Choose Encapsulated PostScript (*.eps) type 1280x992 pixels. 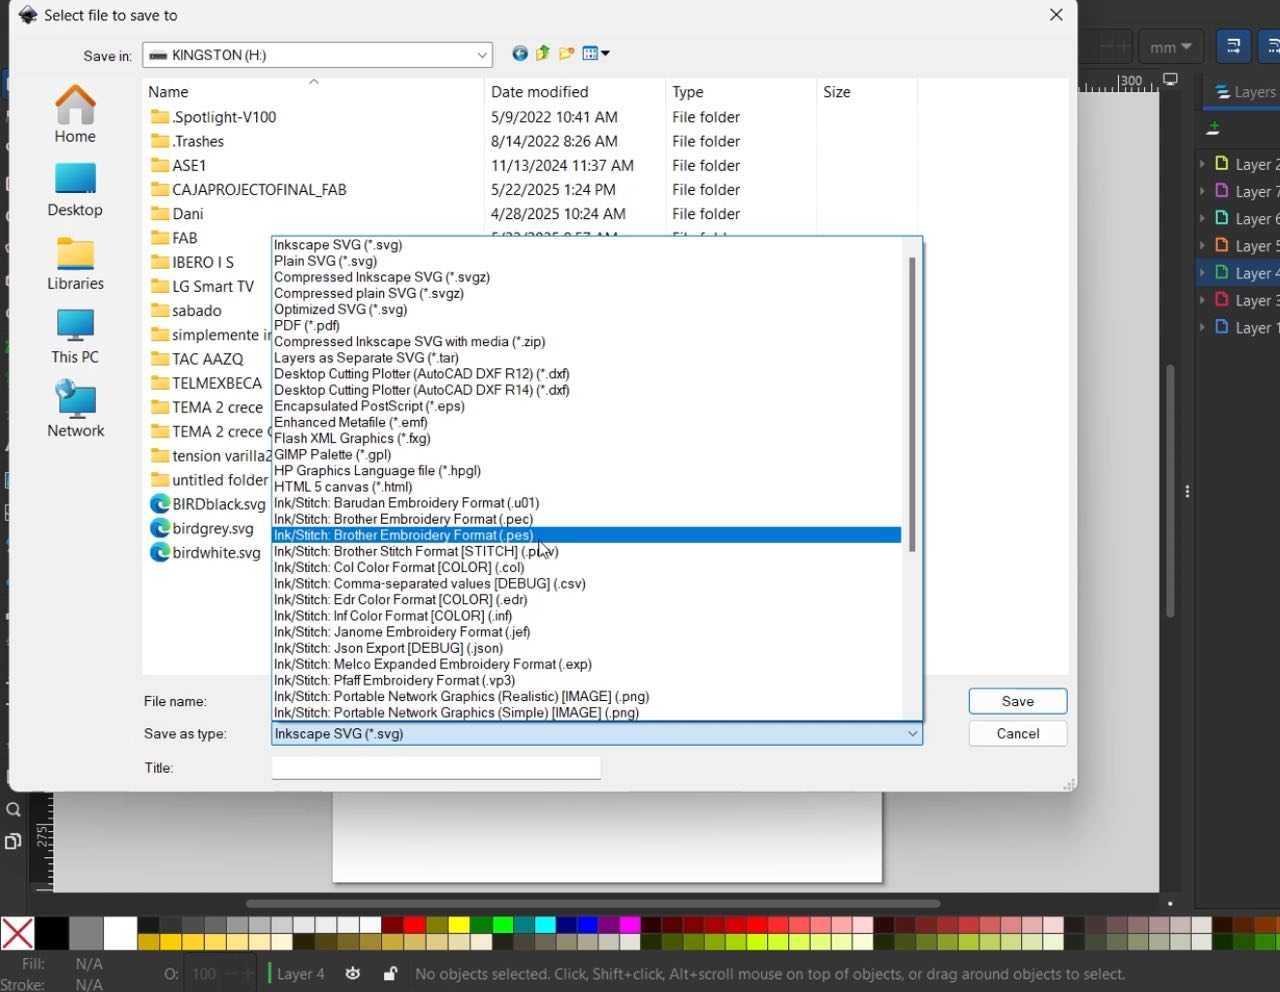pyautogui.click(x=587, y=406)
